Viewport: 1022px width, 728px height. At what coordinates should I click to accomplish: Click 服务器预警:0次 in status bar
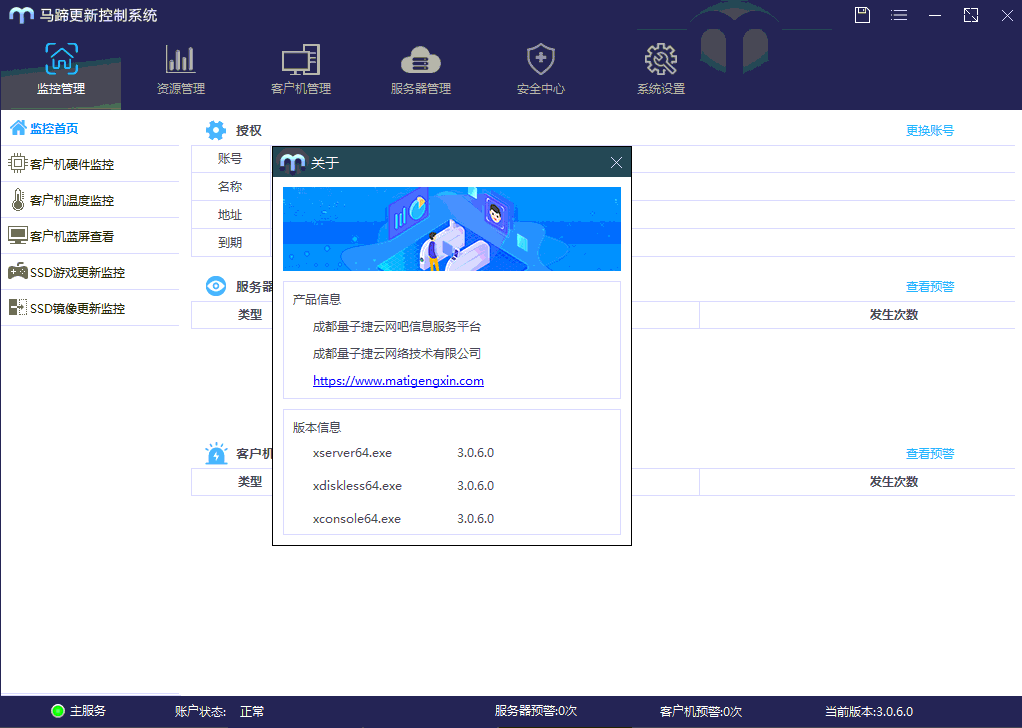[536, 711]
